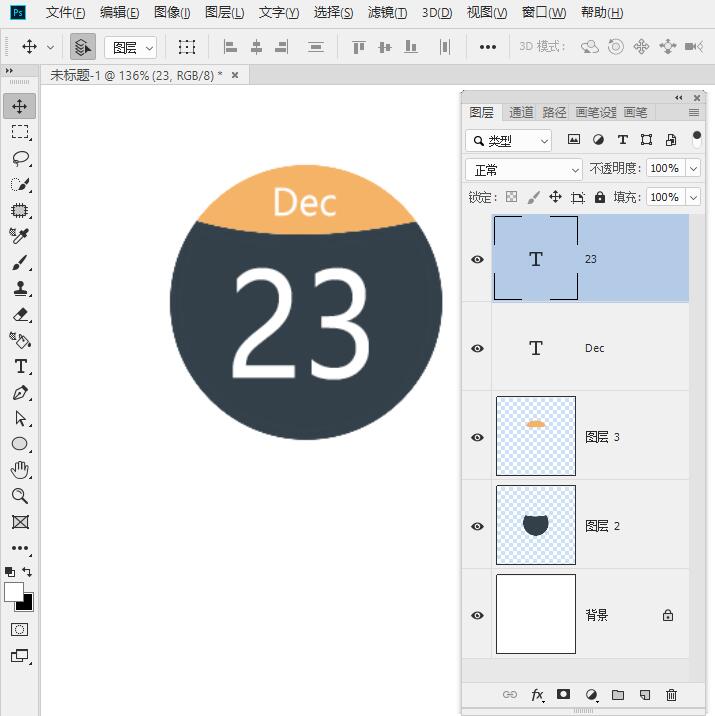The width and height of the screenshot is (715, 716).
Task: Select the Lasso tool
Action: tap(20, 158)
